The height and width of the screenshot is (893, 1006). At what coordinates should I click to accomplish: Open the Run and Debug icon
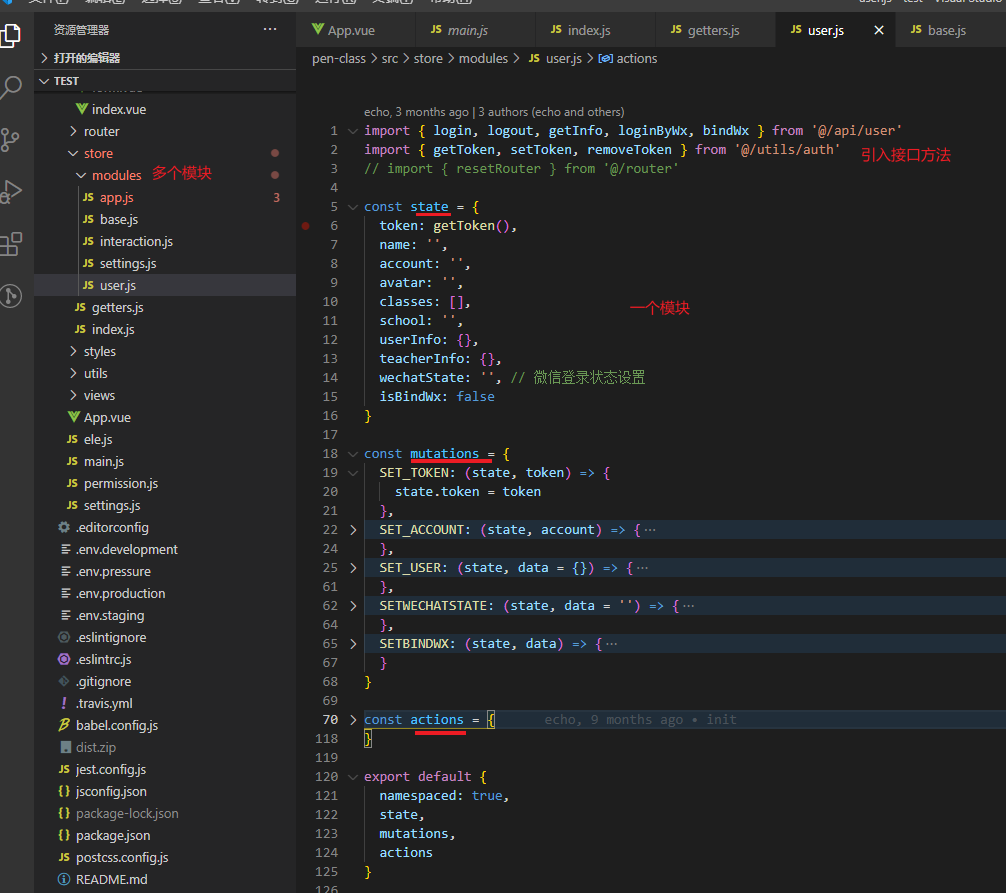click(10, 191)
